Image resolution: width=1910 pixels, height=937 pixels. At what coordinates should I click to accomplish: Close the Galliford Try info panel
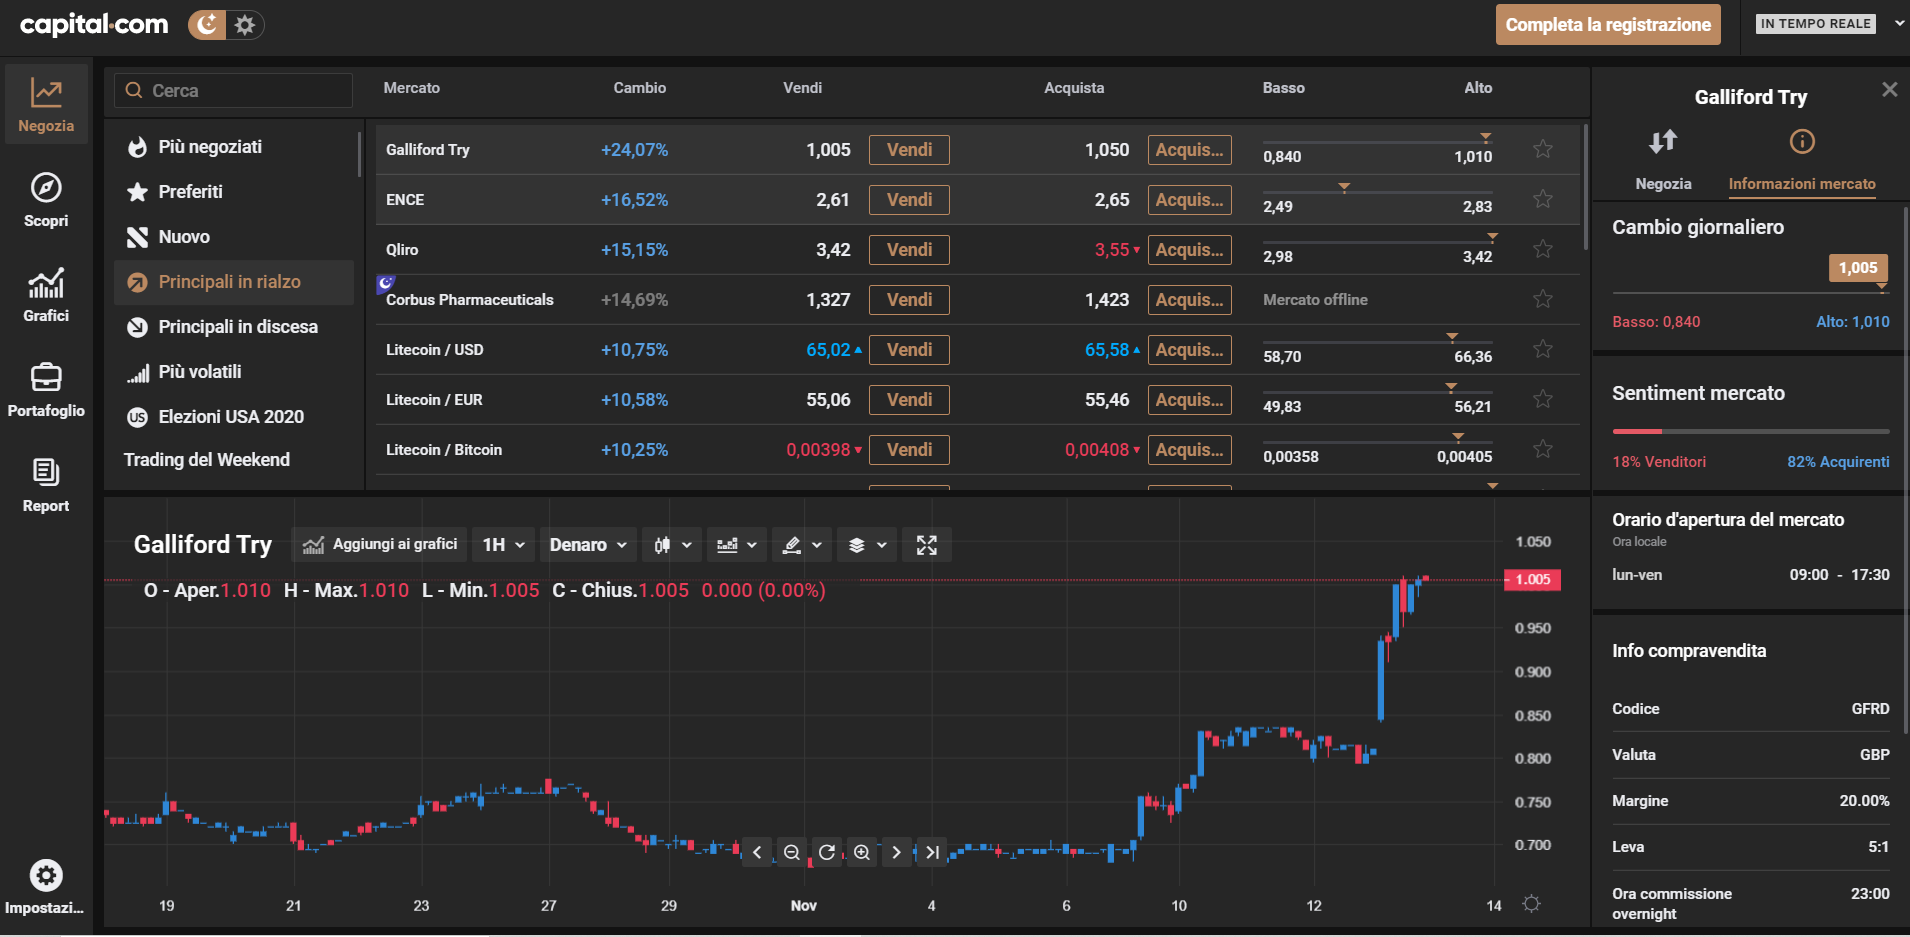(1889, 90)
